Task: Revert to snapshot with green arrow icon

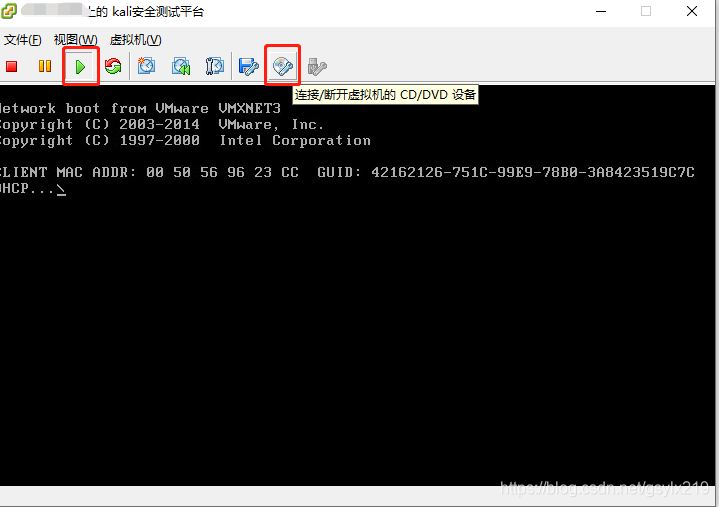Action: click(x=181, y=66)
